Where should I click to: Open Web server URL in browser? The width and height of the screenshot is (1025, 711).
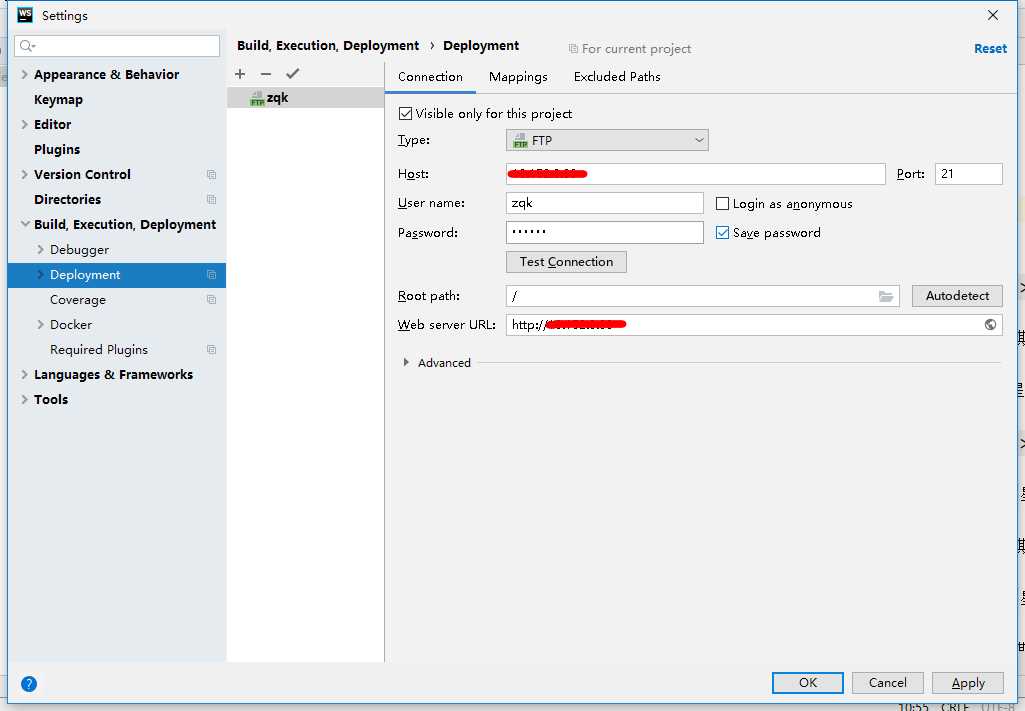click(x=990, y=325)
